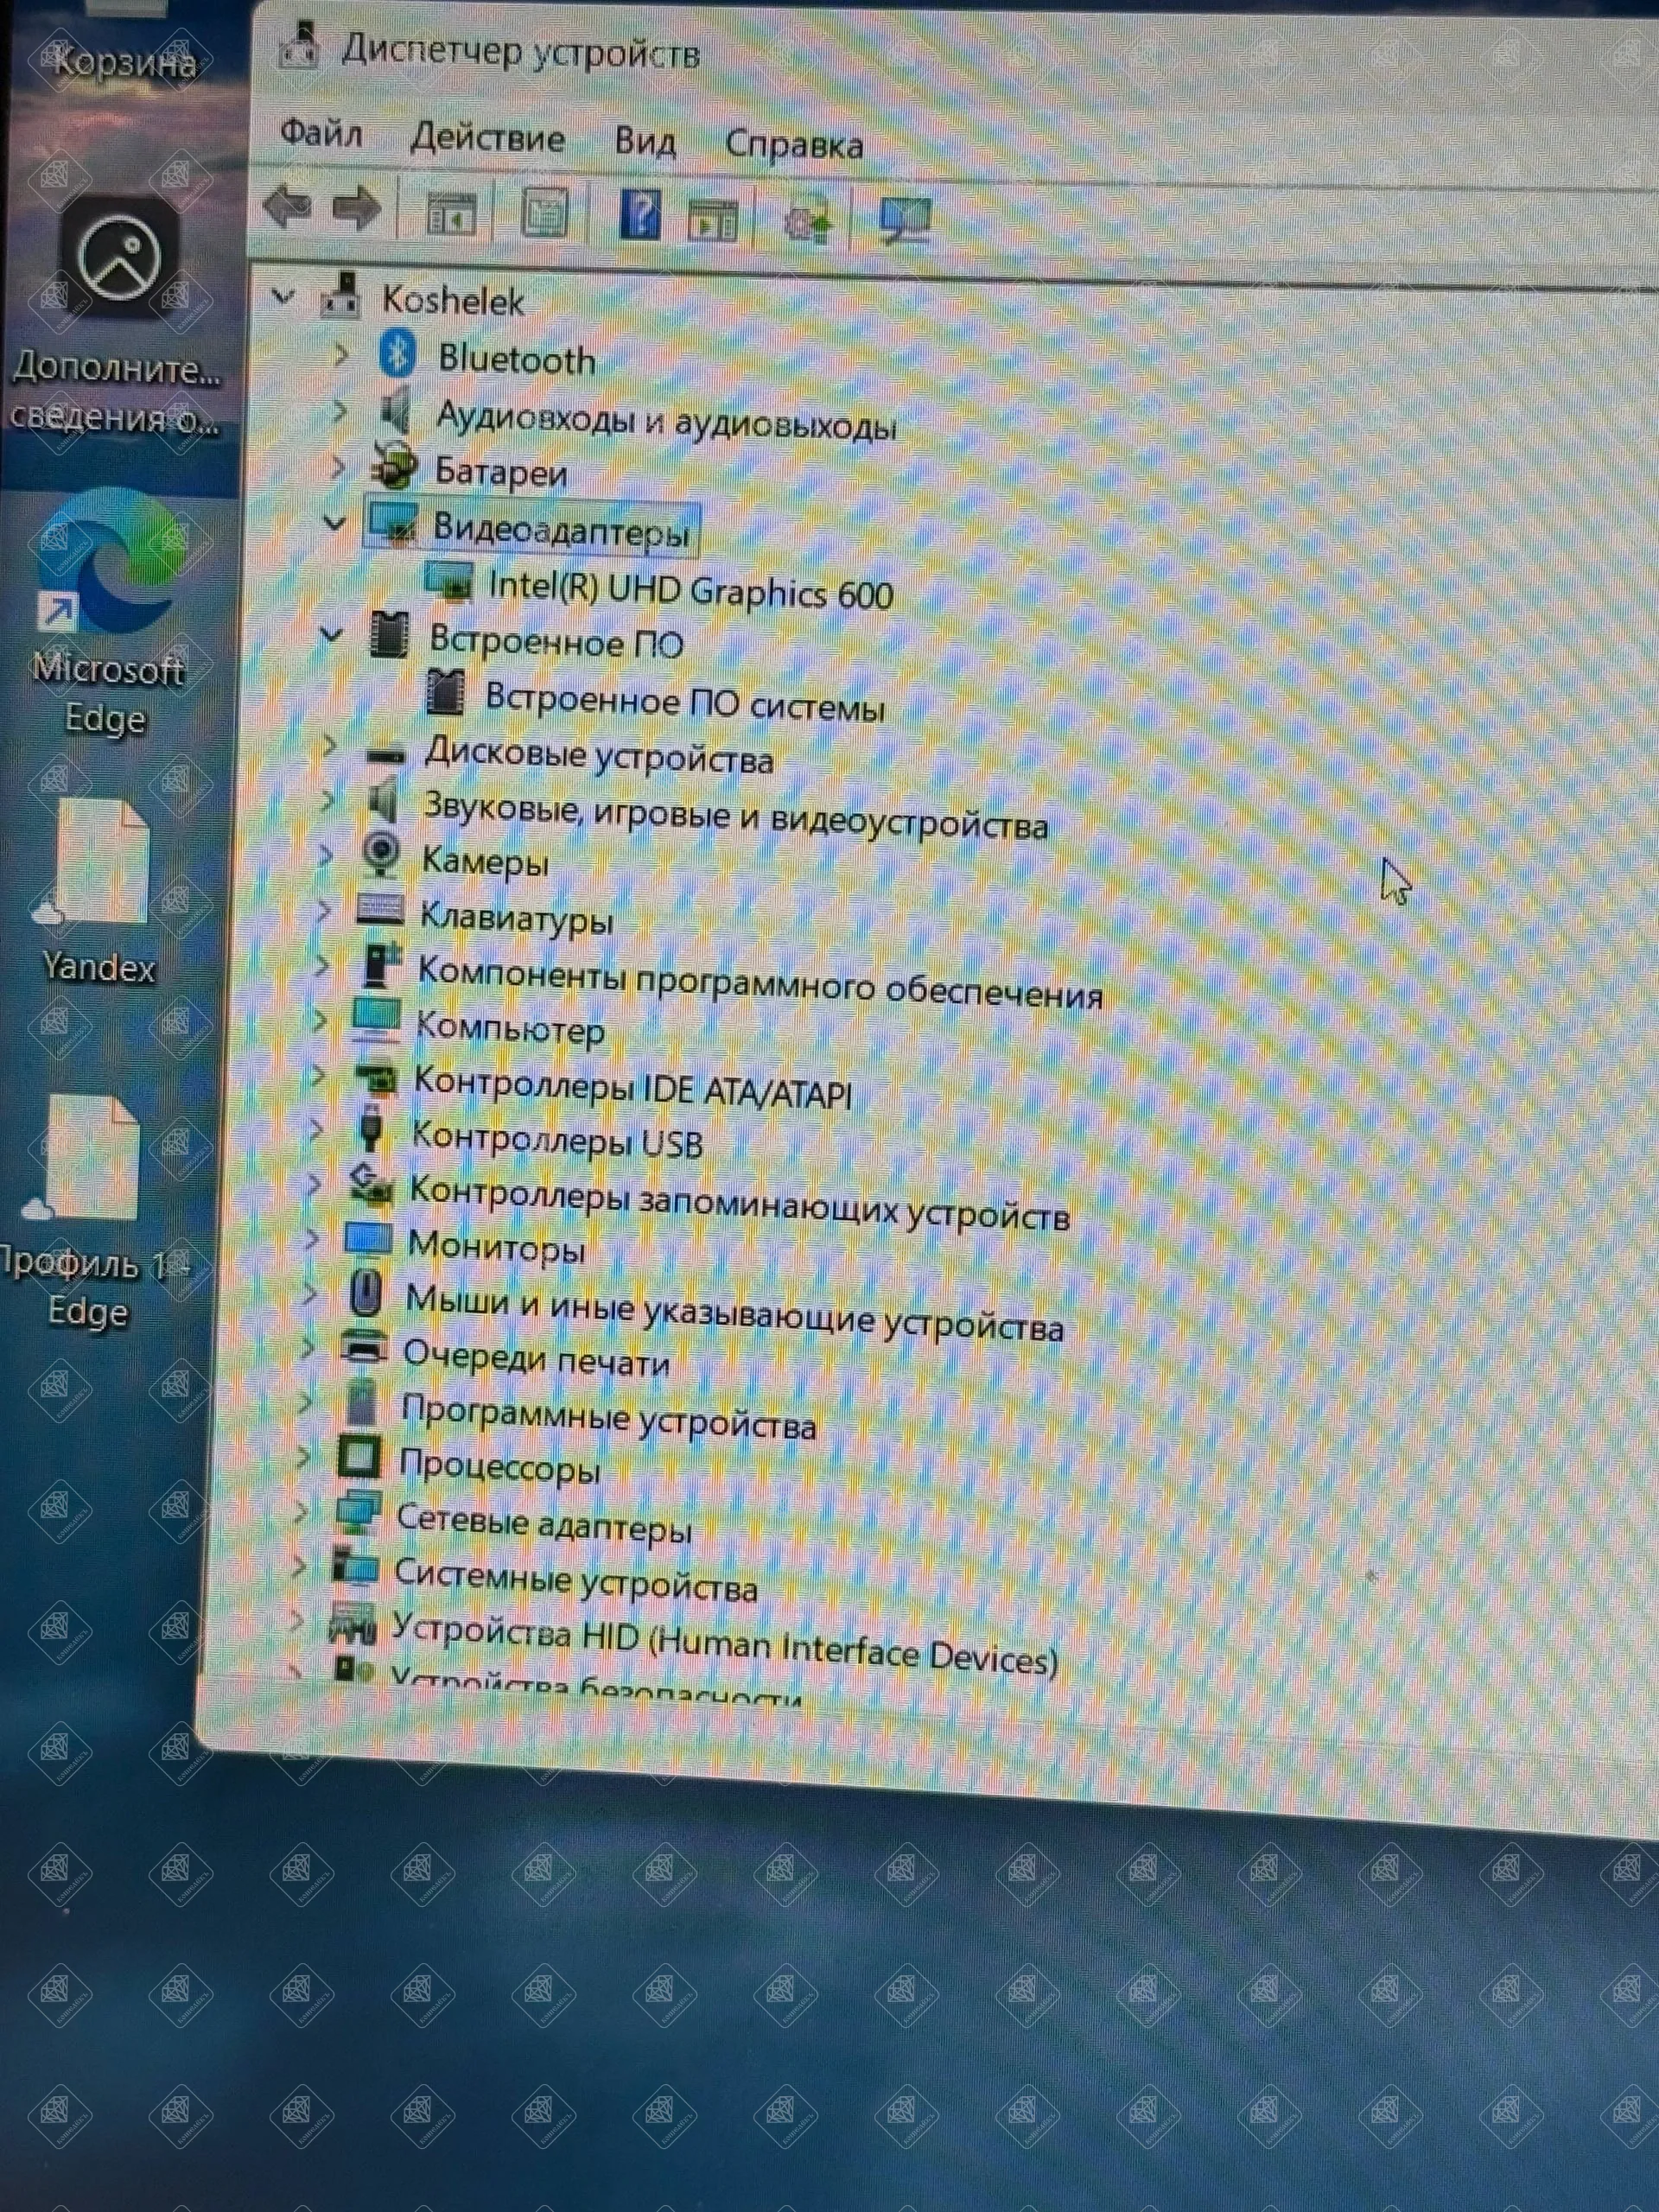Expand the Процессоры category
This screenshot has width=1659, height=2212.
click(303, 1457)
